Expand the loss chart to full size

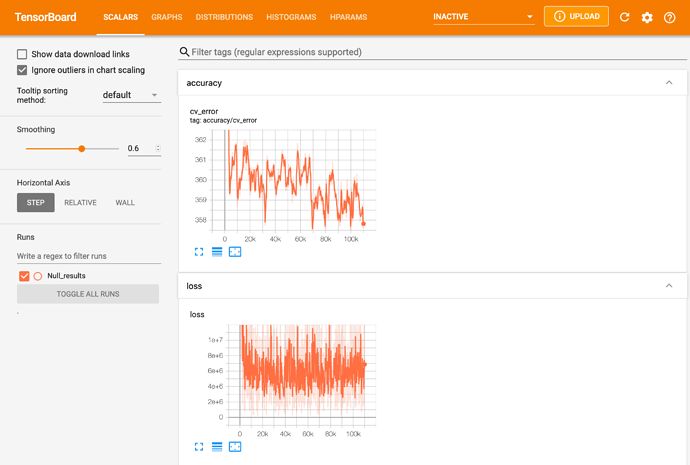pyautogui.click(x=199, y=447)
